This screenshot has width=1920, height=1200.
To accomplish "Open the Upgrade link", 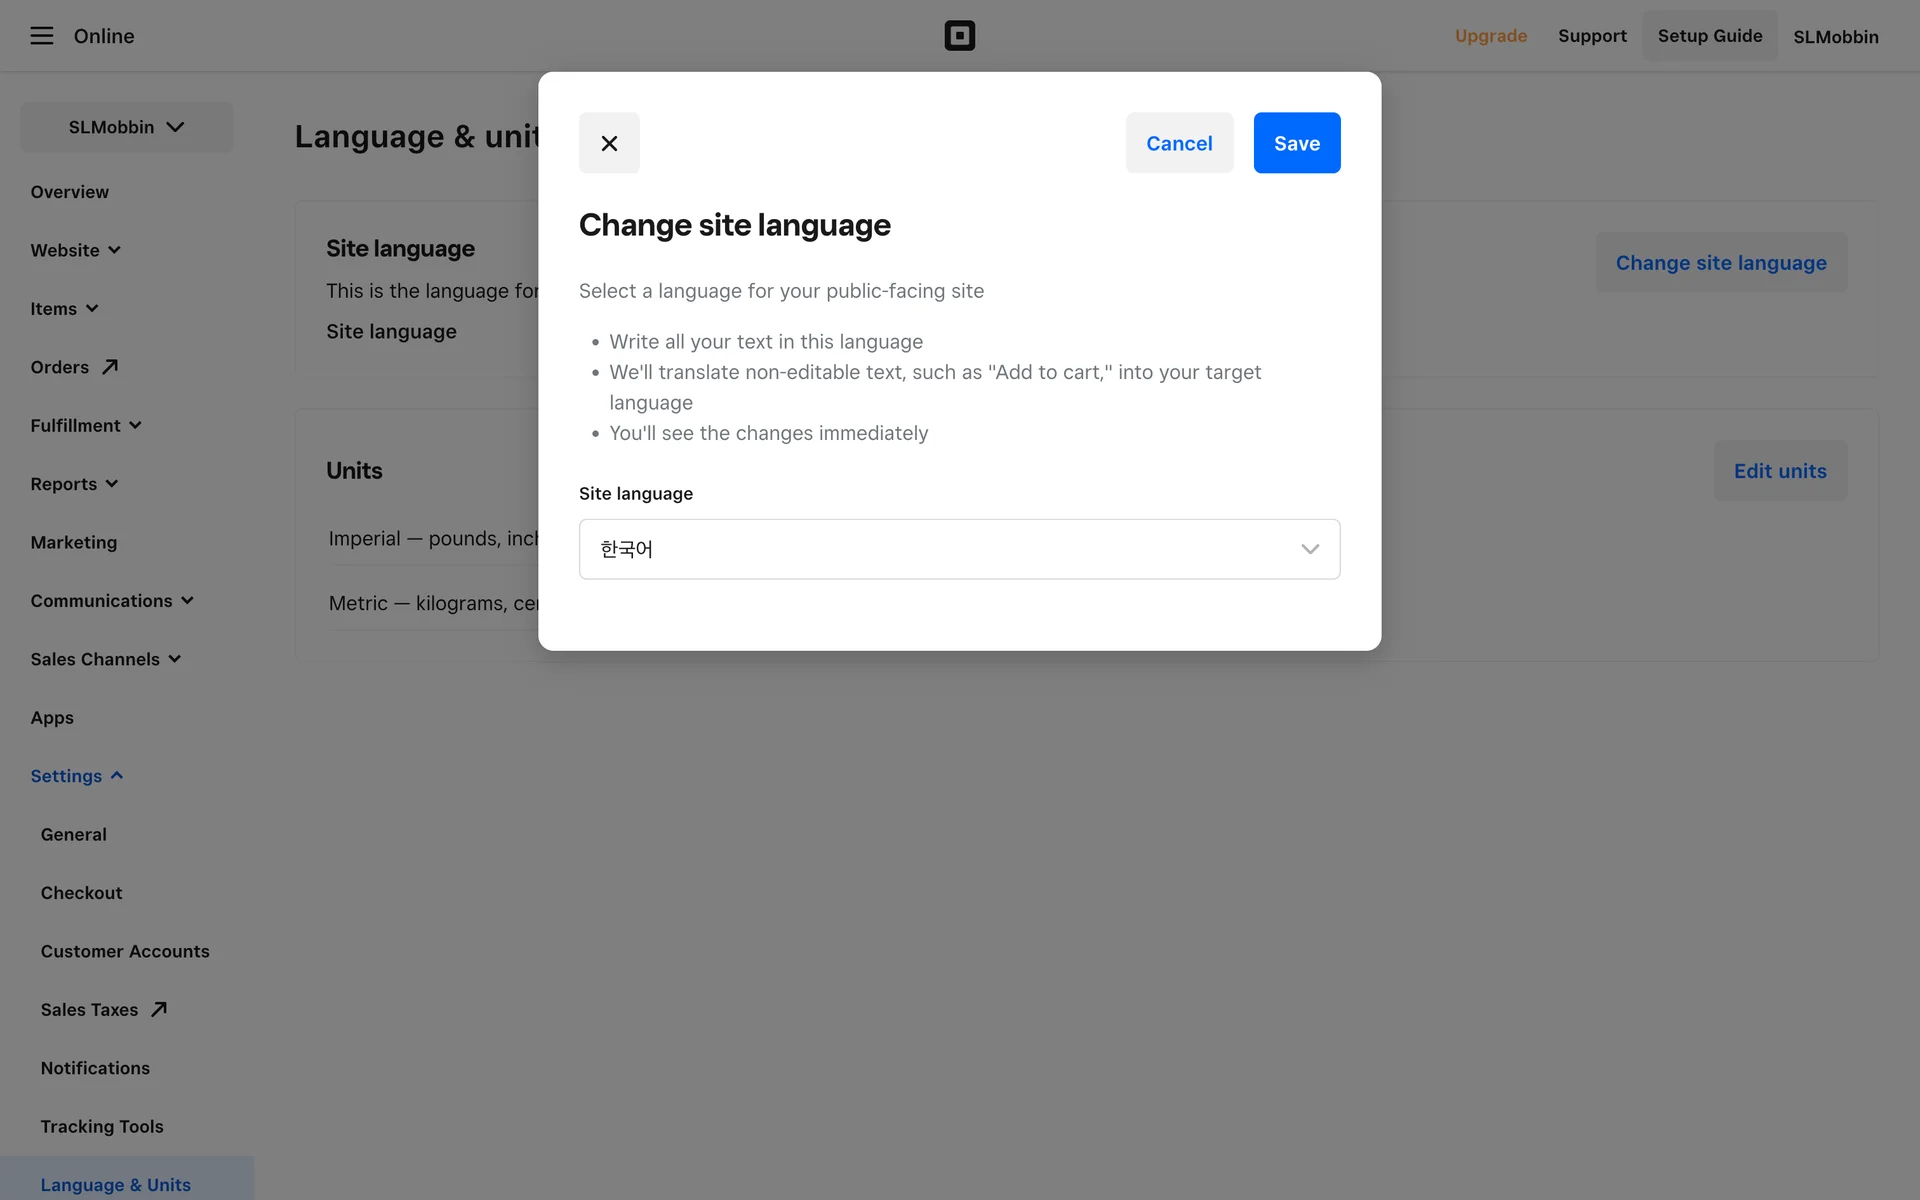I will (x=1490, y=36).
